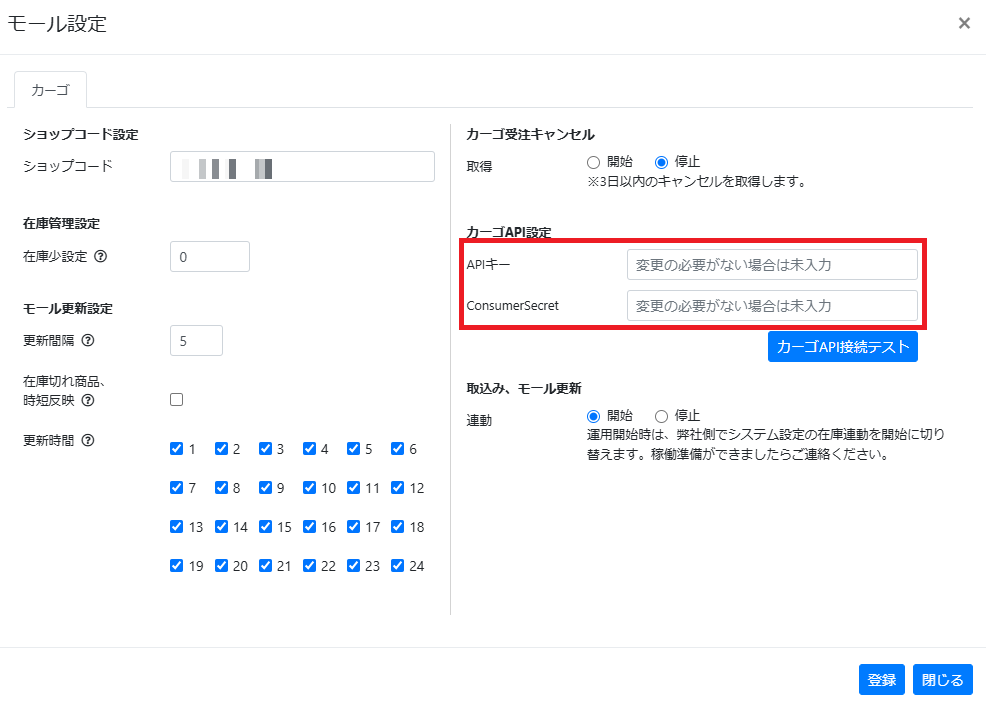Uncheck update hour 4 checkbox
Viewport: 986px width, 707px height.
[309, 448]
